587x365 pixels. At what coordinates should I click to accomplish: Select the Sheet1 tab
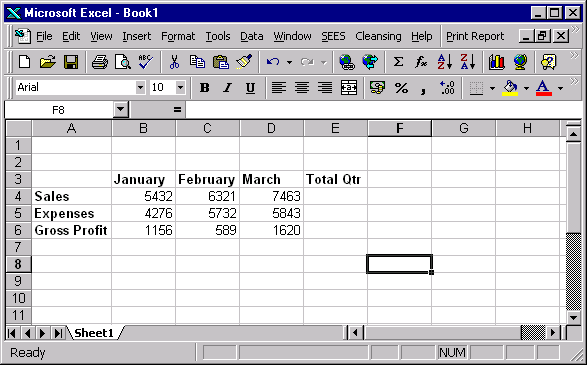pos(94,333)
